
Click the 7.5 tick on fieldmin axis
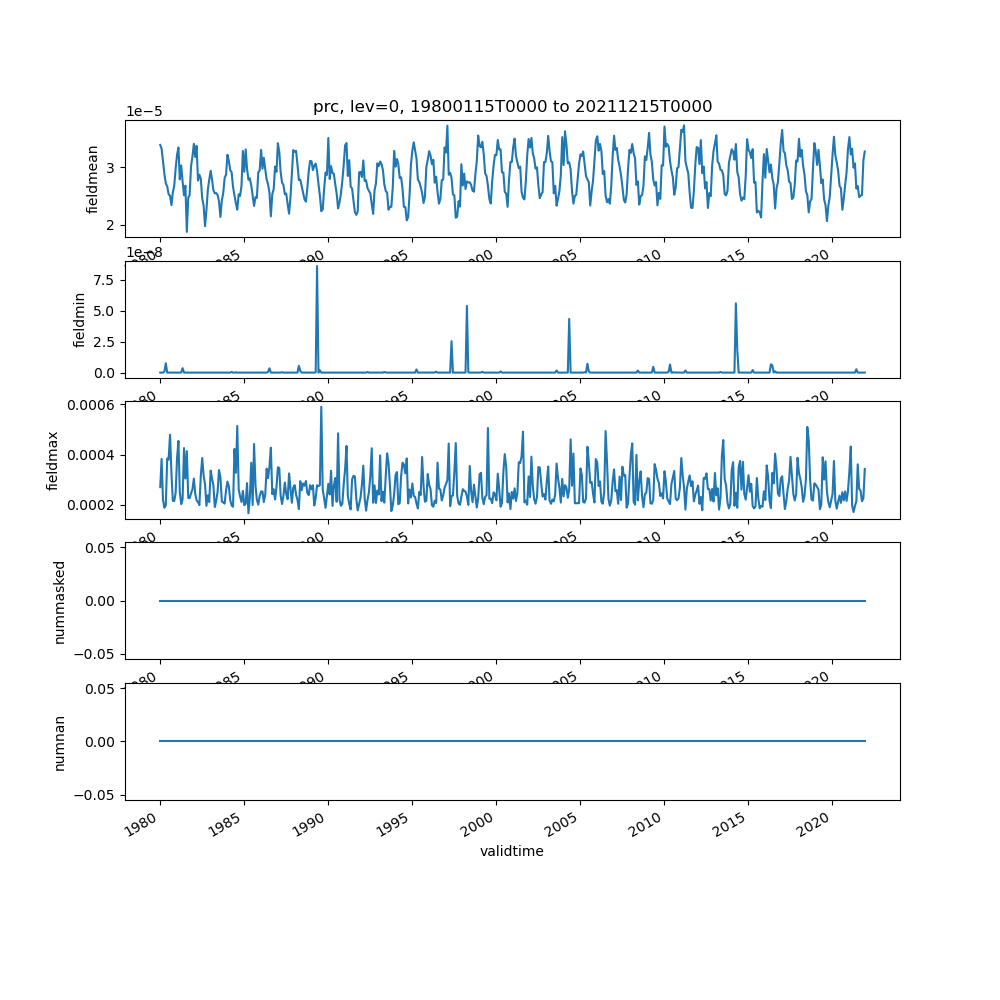[104, 280]
